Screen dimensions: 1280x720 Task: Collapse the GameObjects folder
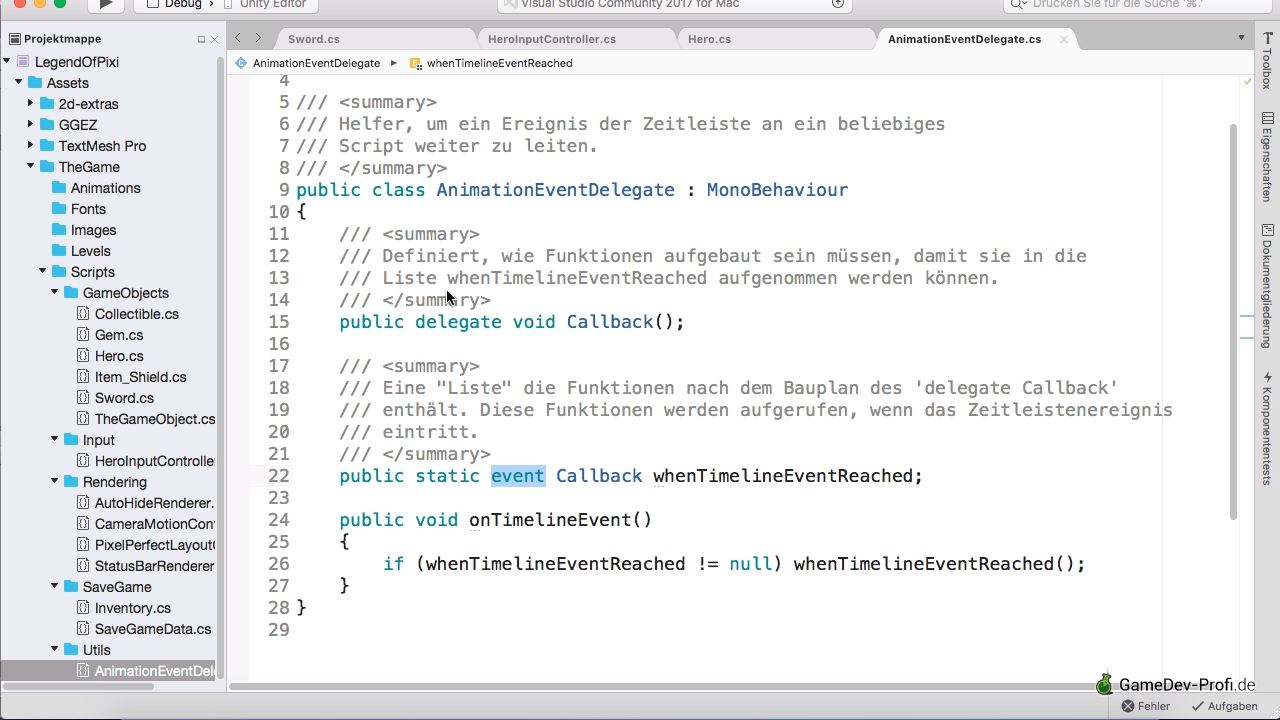tap(54, 293)
